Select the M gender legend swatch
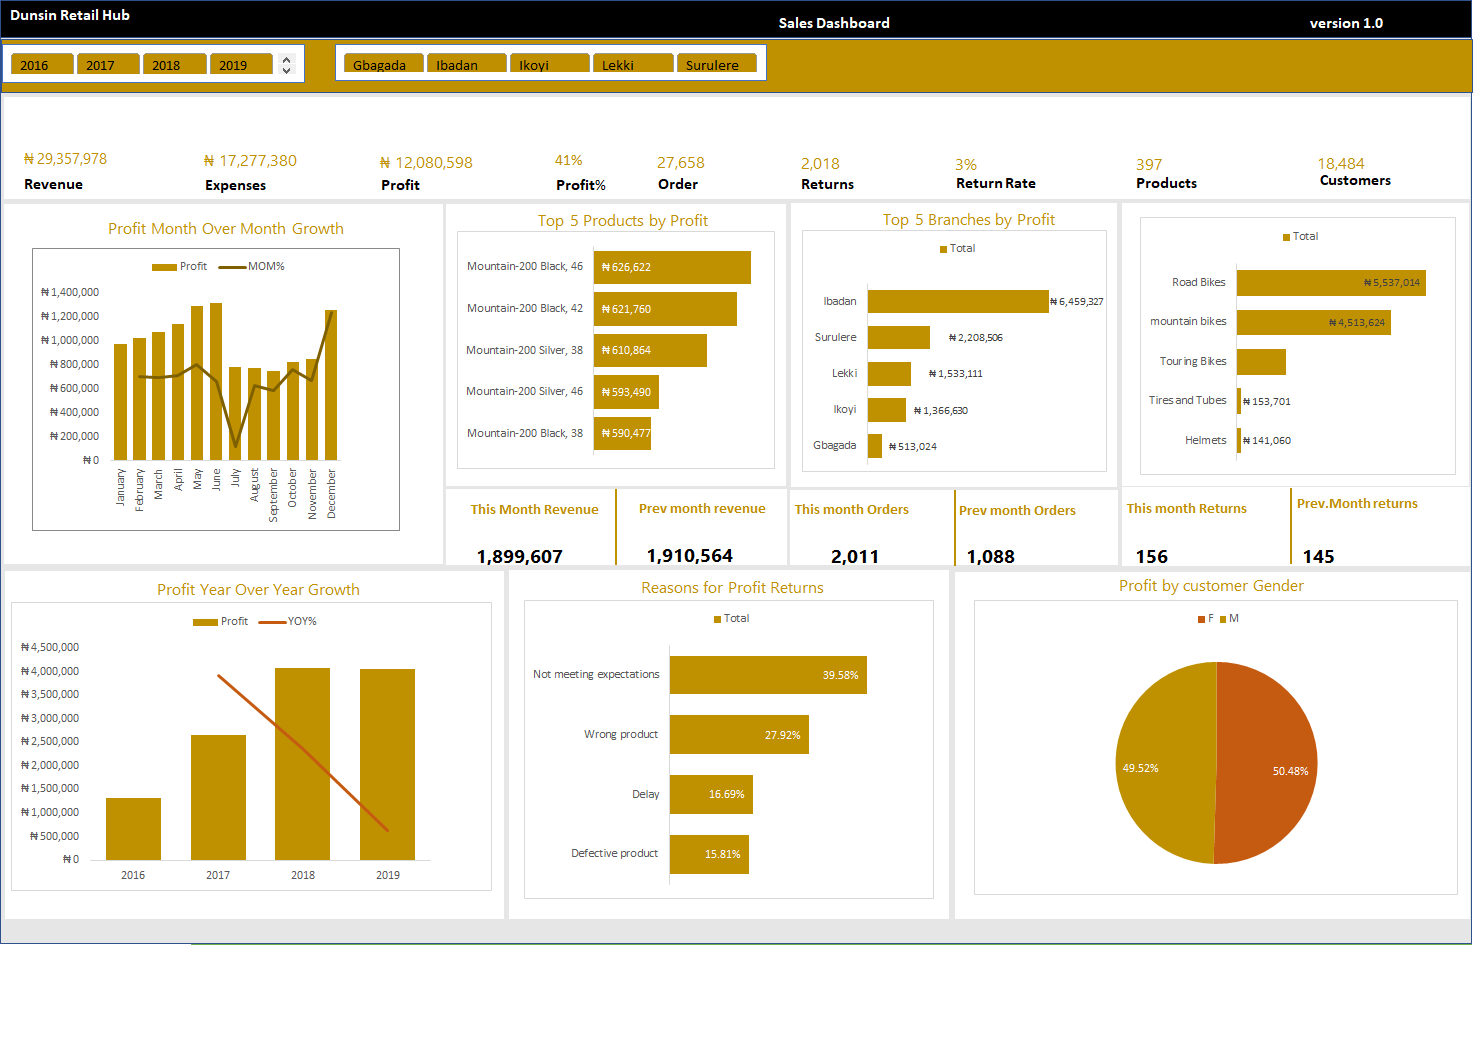 point(1223,619)
